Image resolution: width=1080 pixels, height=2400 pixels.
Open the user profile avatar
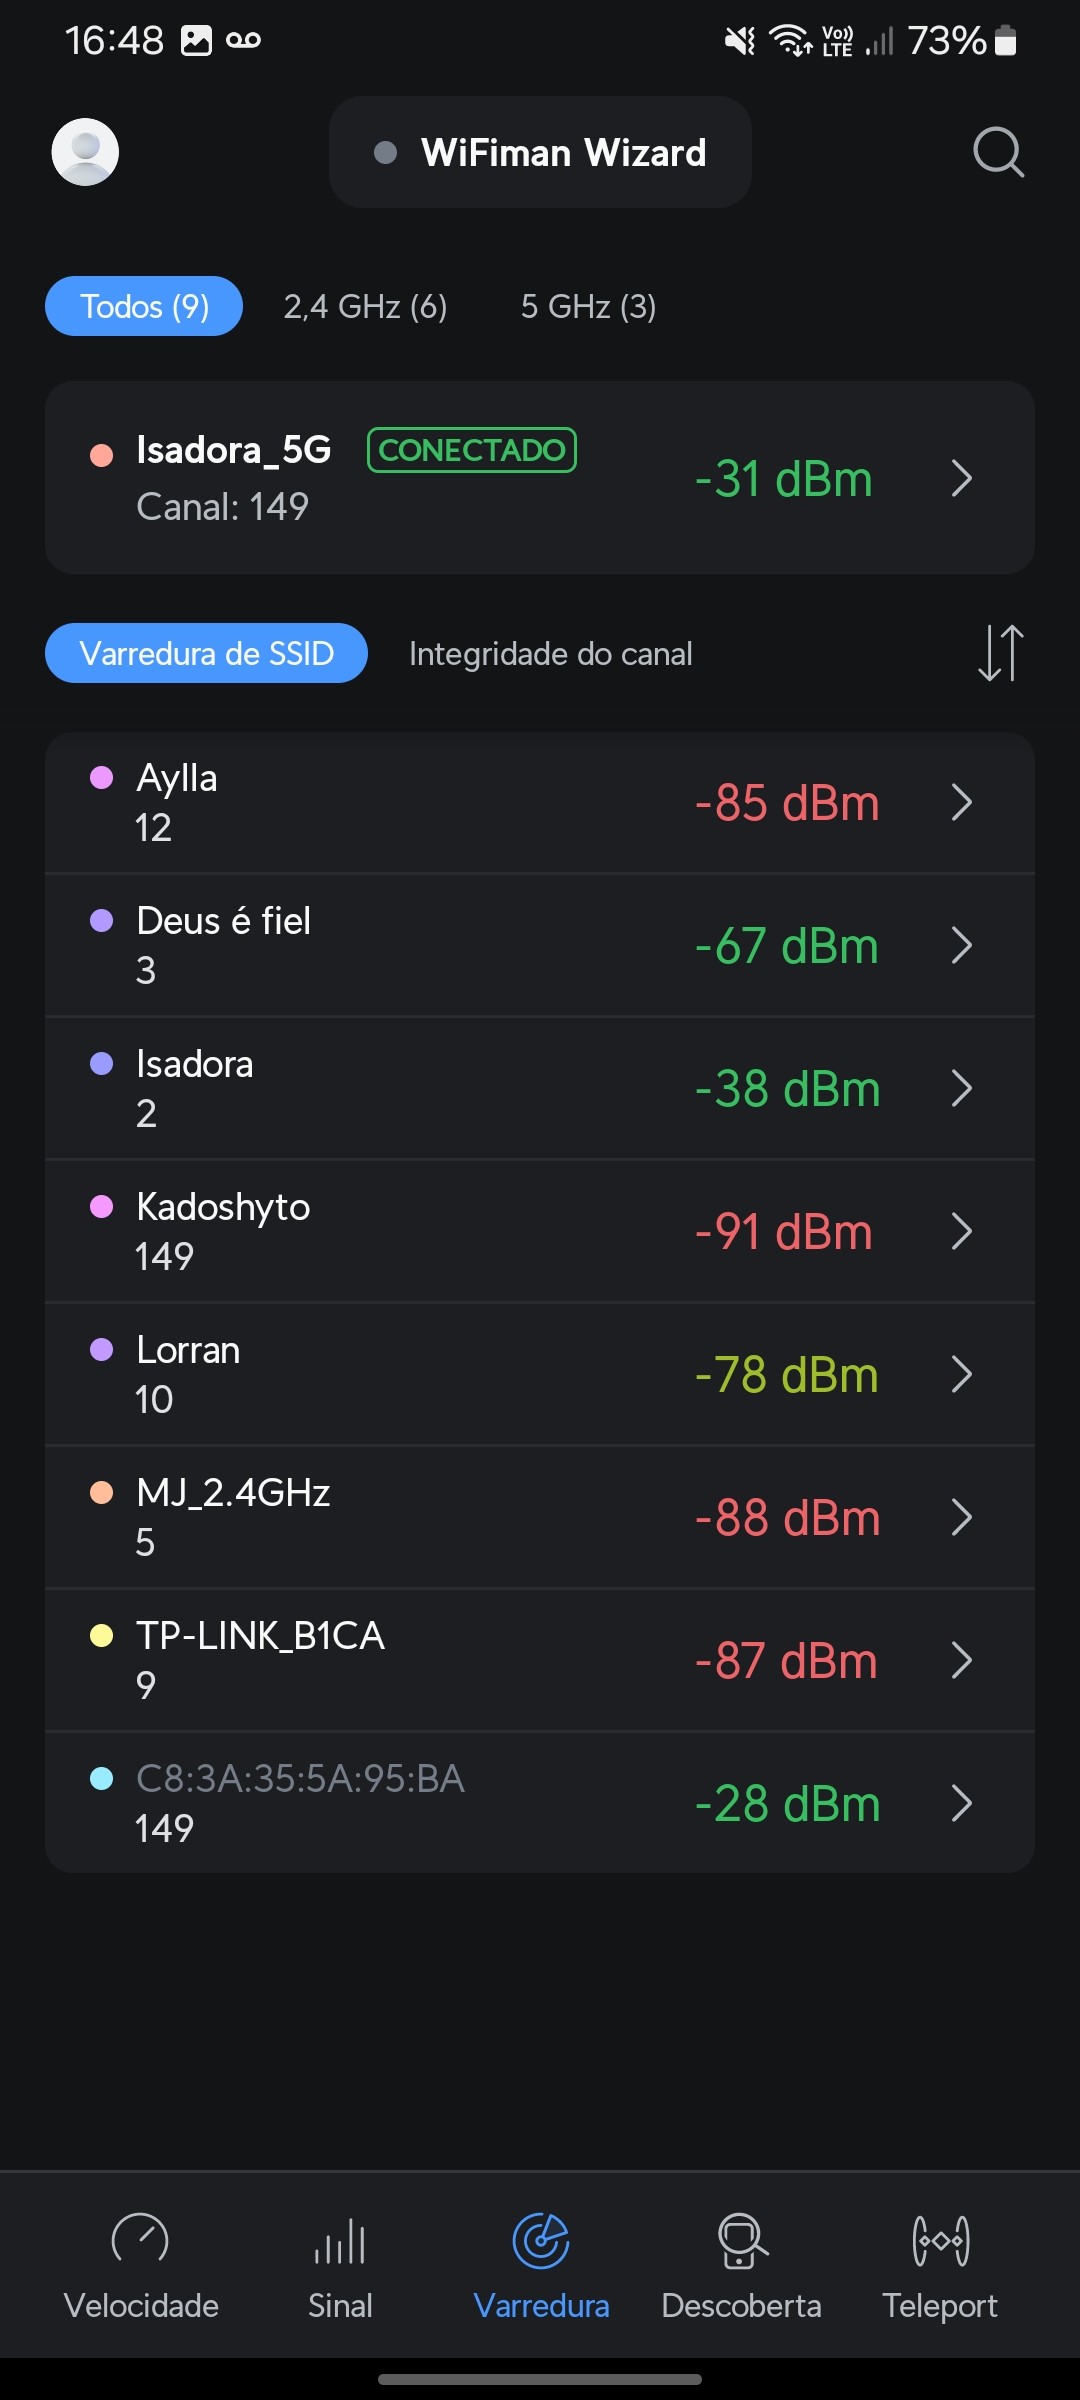pyautogui.click(x=85, y=152)
